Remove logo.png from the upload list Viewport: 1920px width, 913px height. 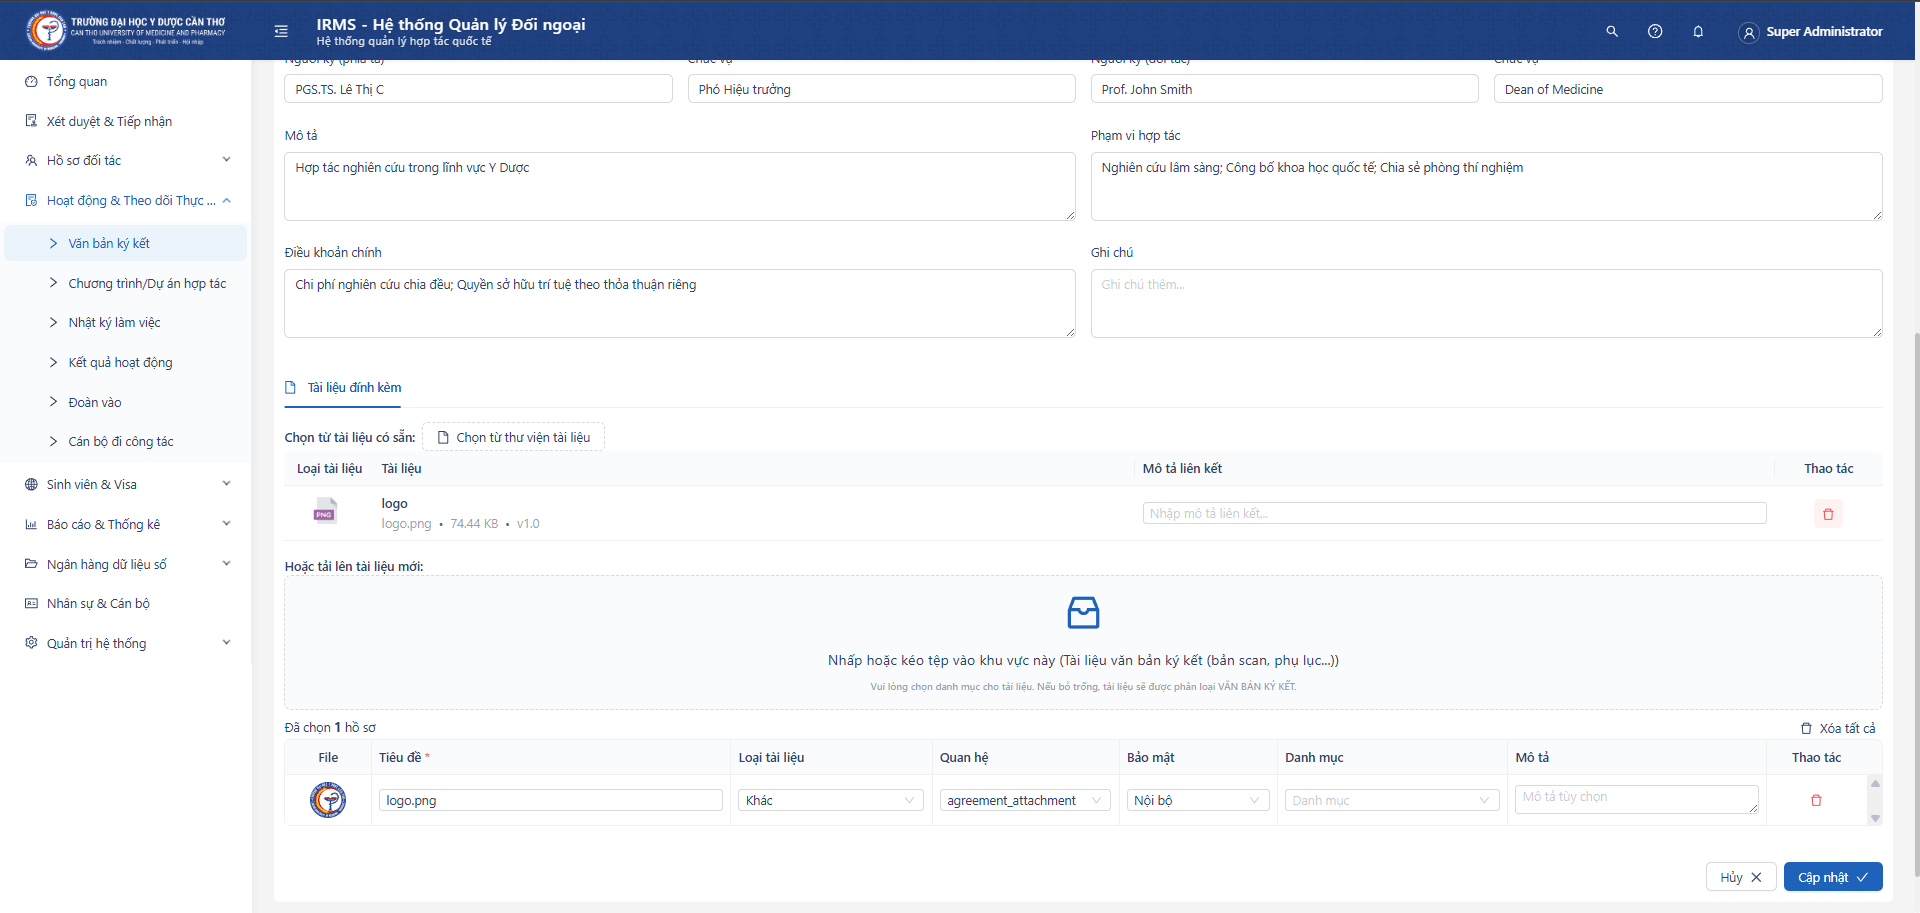[1816, 800]
